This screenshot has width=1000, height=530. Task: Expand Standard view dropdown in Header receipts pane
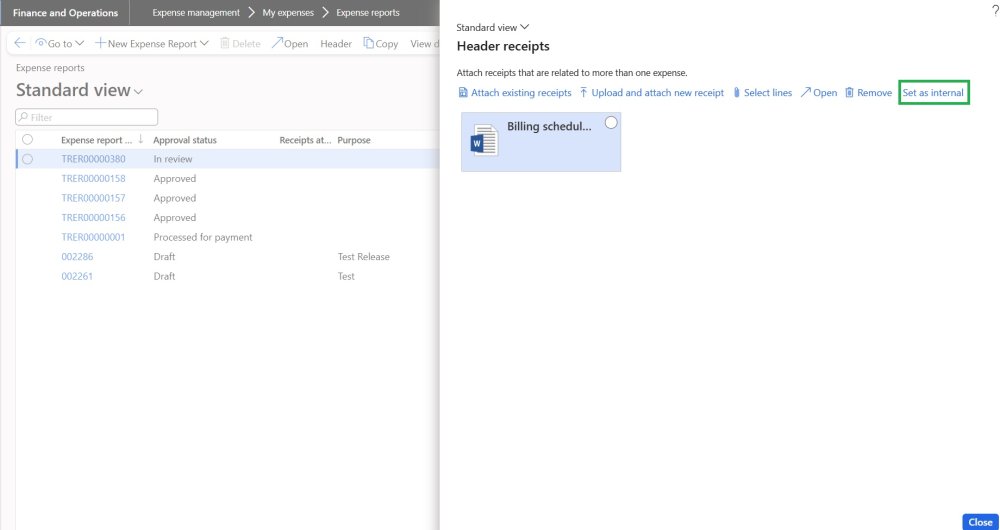click(x=493, y=27)
